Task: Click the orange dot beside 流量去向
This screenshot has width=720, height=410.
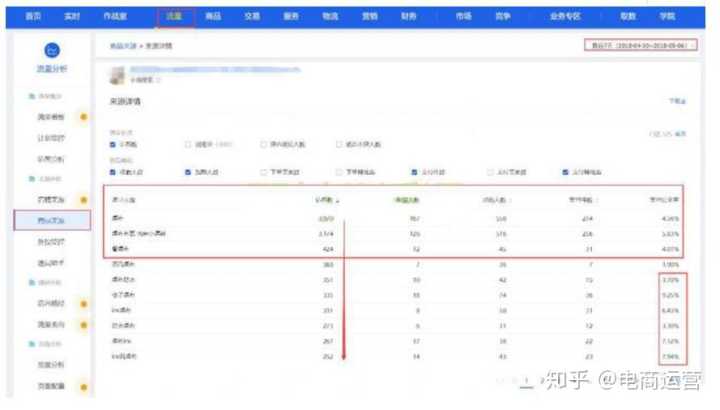Action: click(84, 325)
